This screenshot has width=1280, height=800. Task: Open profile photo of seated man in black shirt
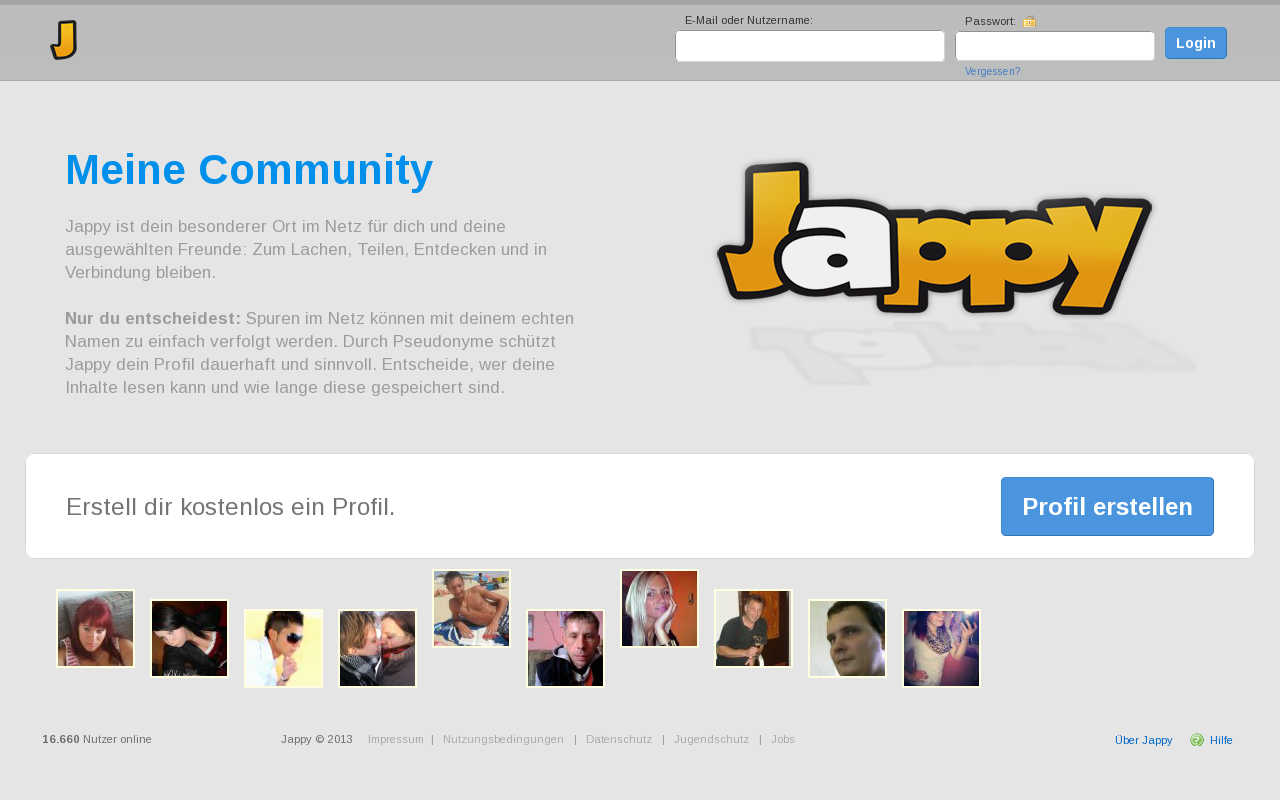coord(753,628)
